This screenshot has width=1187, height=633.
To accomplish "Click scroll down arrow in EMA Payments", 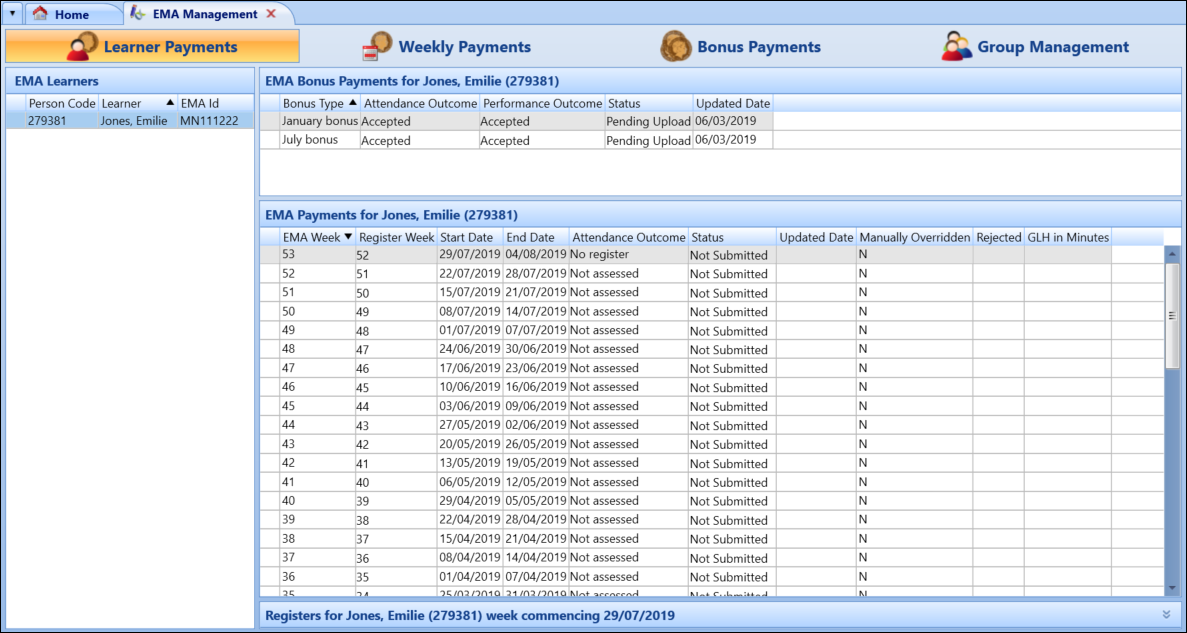I will pyautogui.click(x=1172, y=588).
